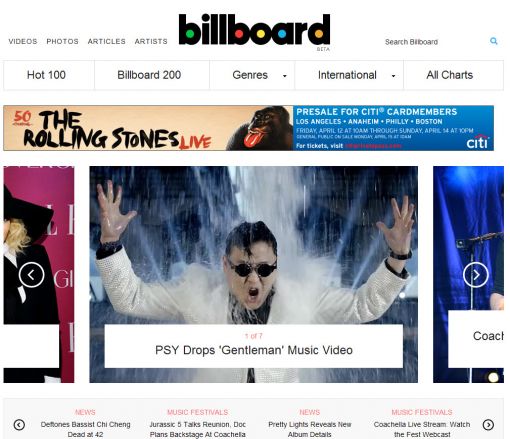Click the Billboard logo
The image size is (510, 439).
tap(254, 30)
